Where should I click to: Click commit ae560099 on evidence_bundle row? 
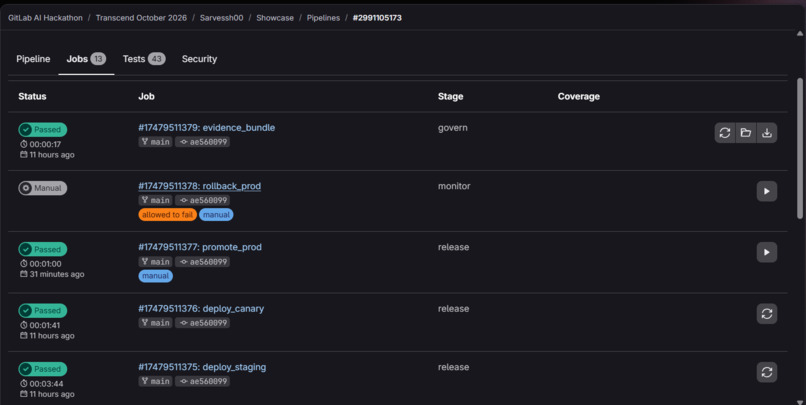point(203,142)
